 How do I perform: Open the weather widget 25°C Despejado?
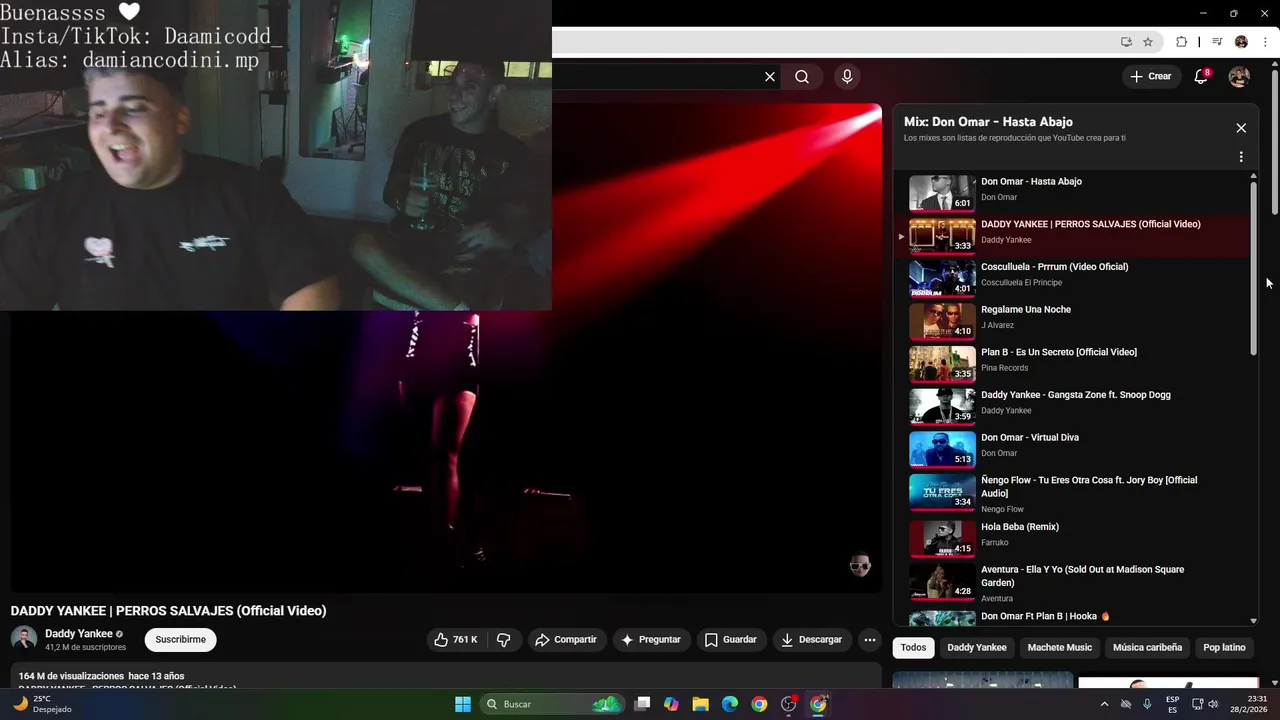pos(42,704)
